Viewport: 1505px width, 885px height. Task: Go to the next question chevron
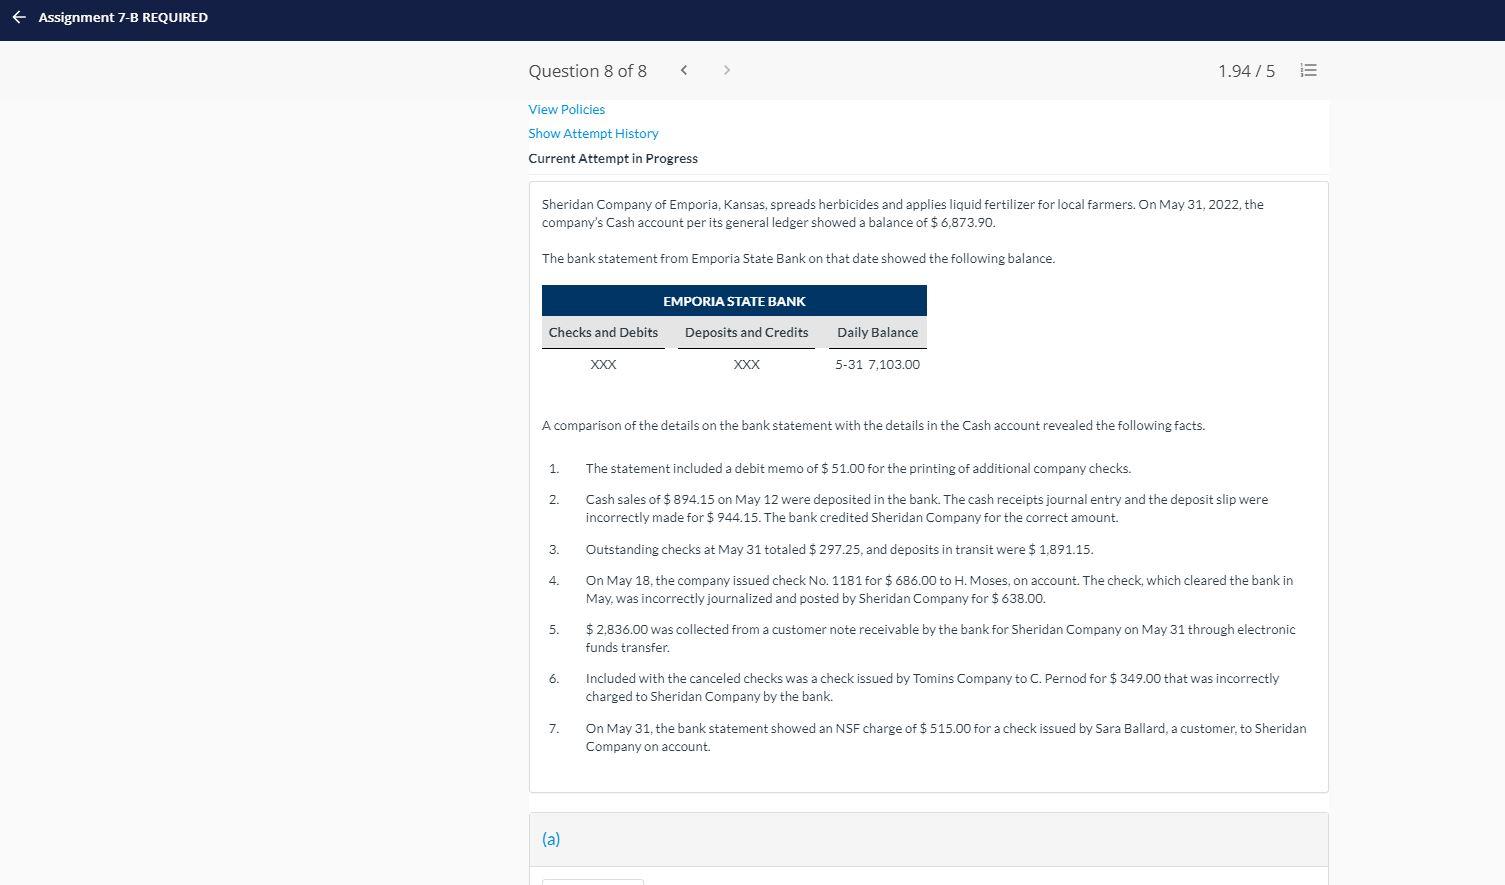point(727,70)
